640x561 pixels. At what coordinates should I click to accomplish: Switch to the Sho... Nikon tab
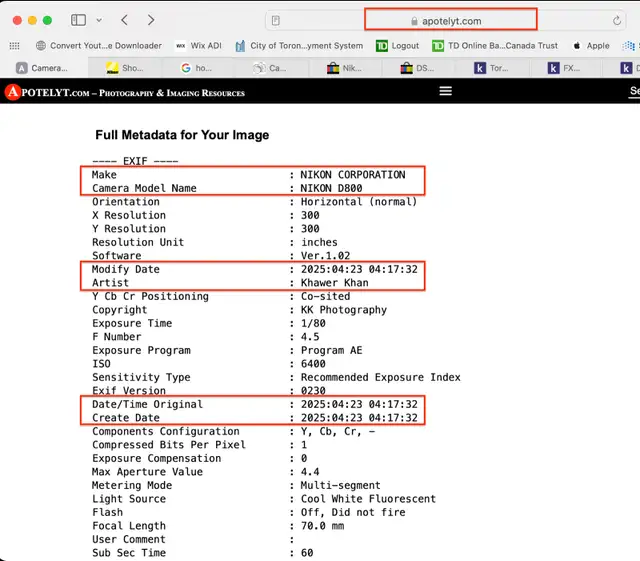tap(124, 68)
